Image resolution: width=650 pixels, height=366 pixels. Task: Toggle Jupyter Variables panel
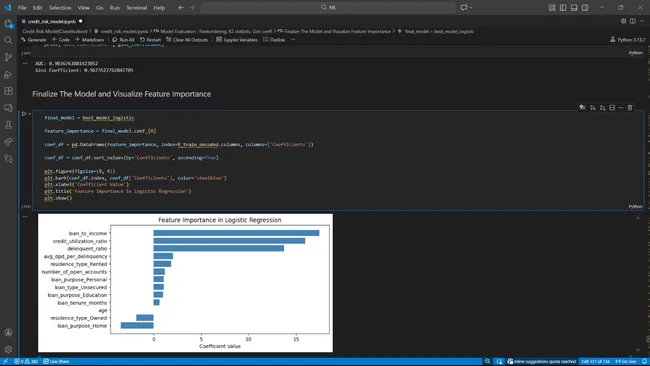click(x=237, y=40)
